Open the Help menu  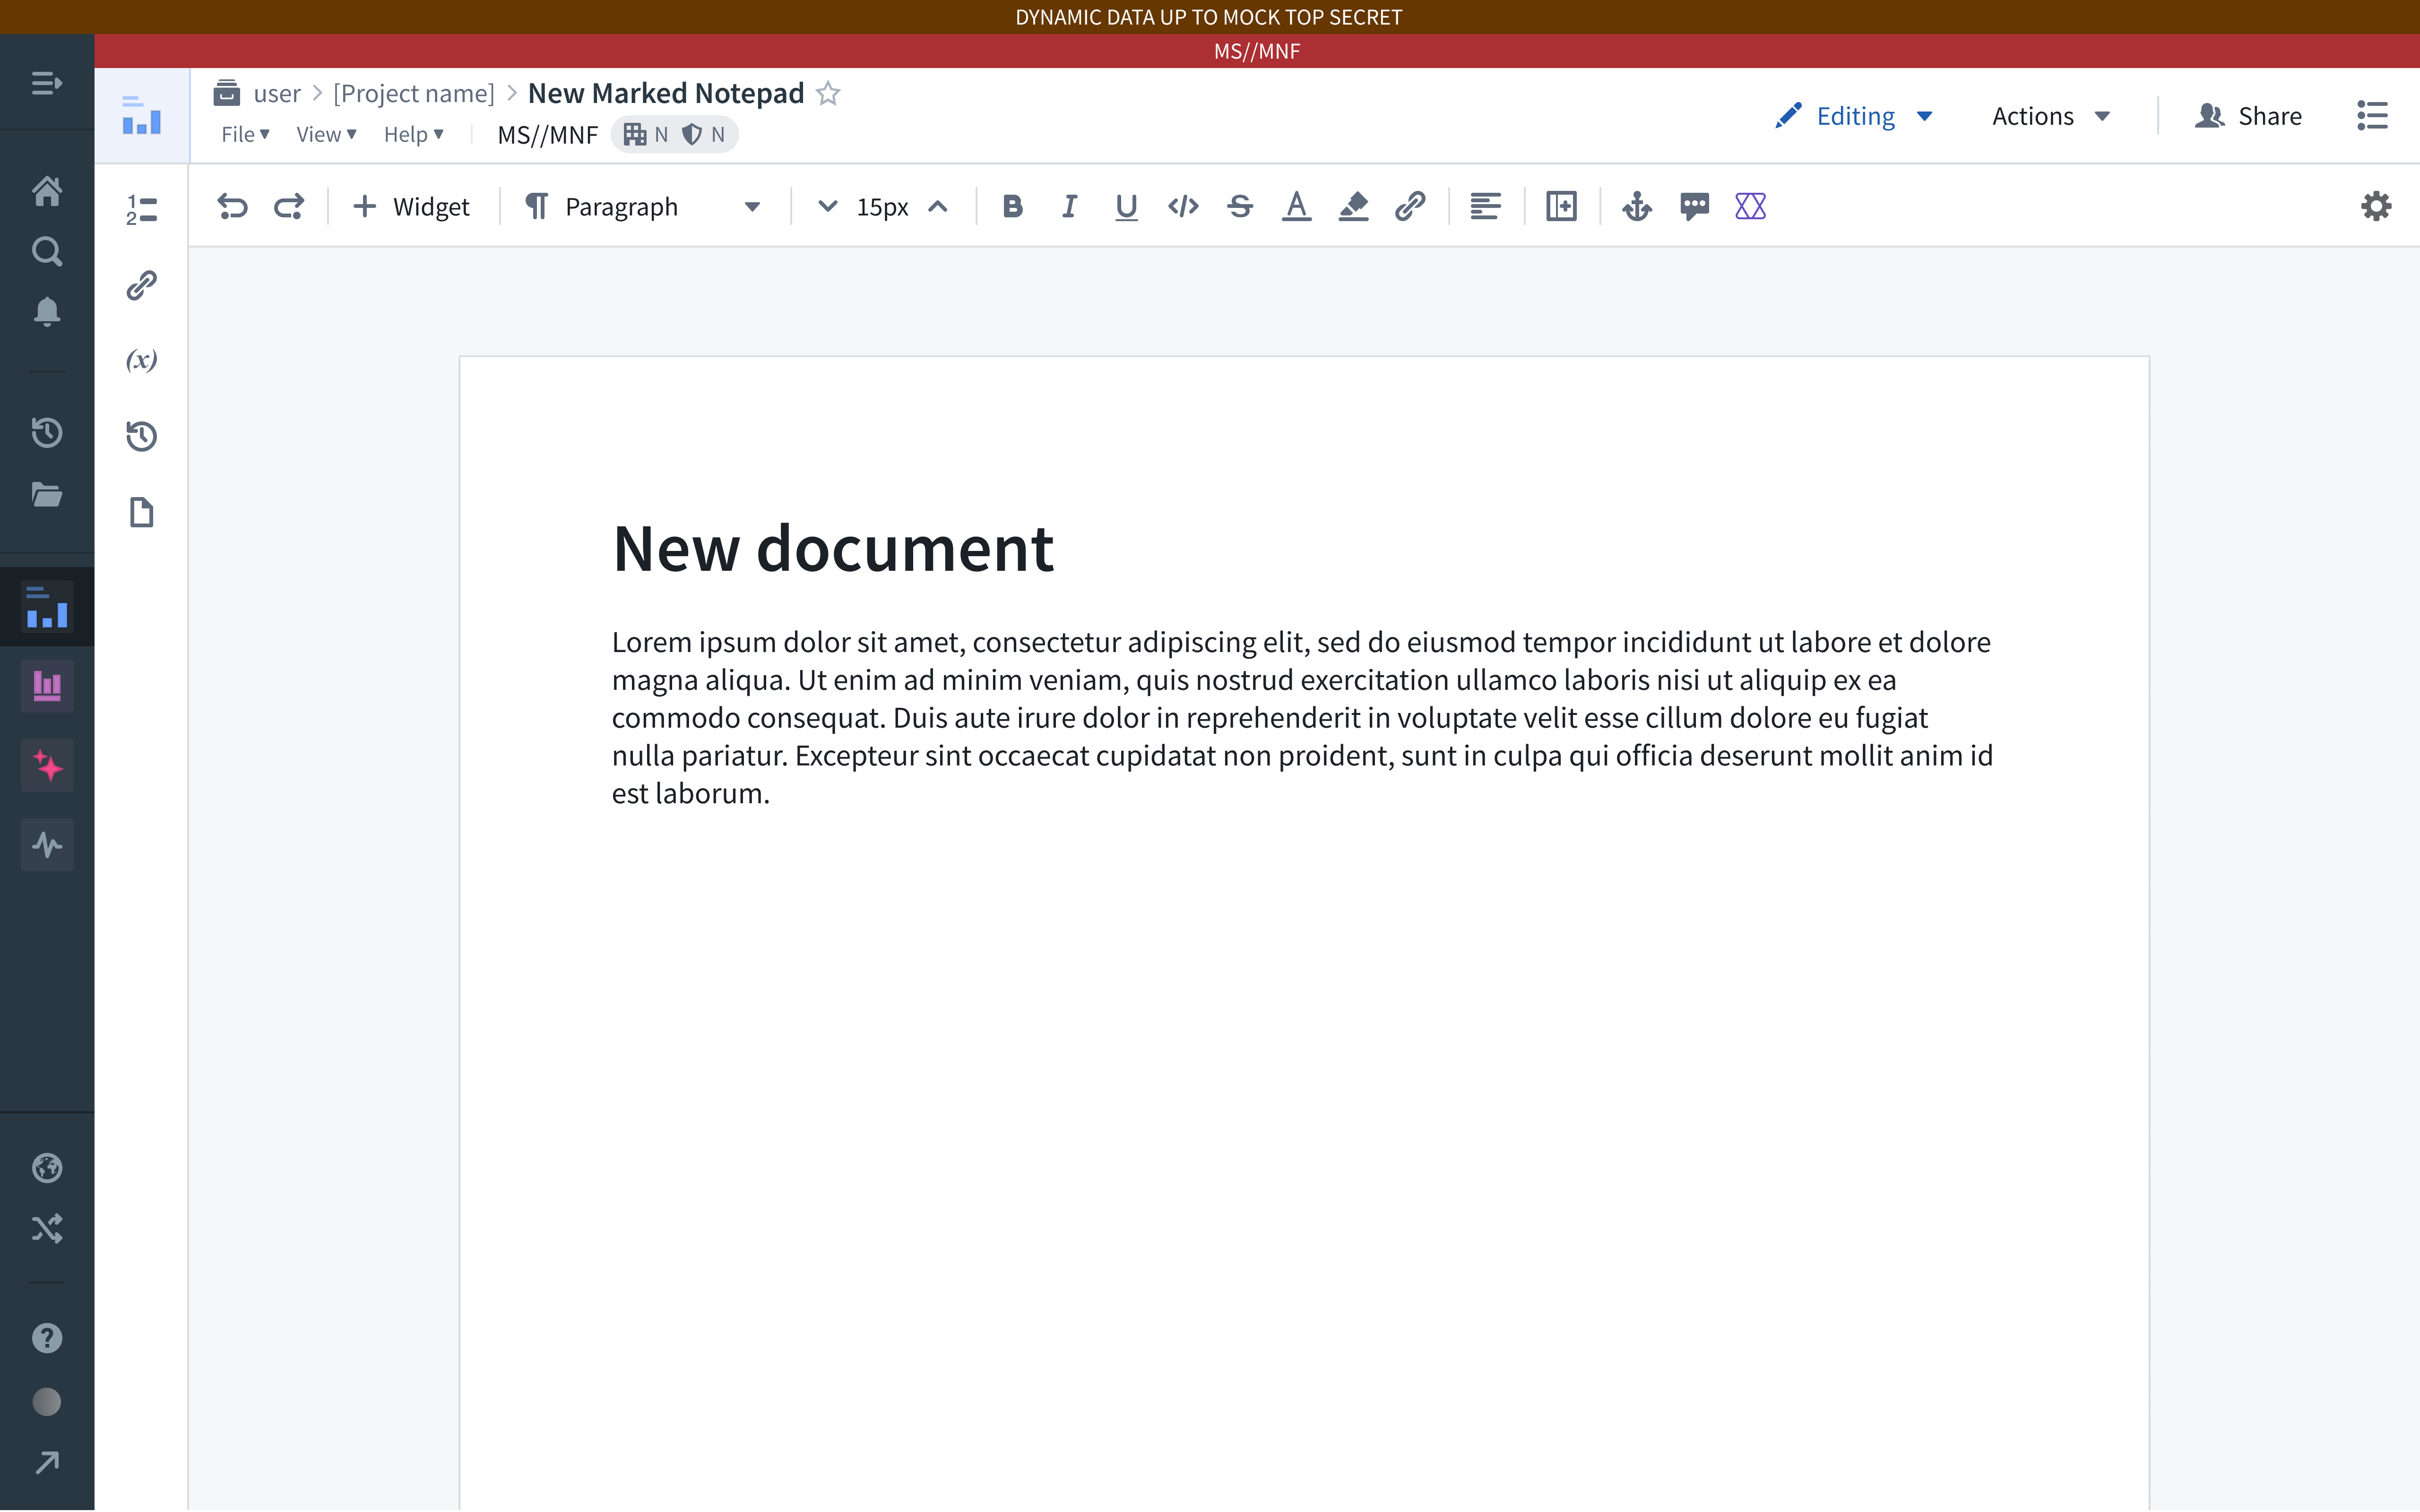coord(413,134)
